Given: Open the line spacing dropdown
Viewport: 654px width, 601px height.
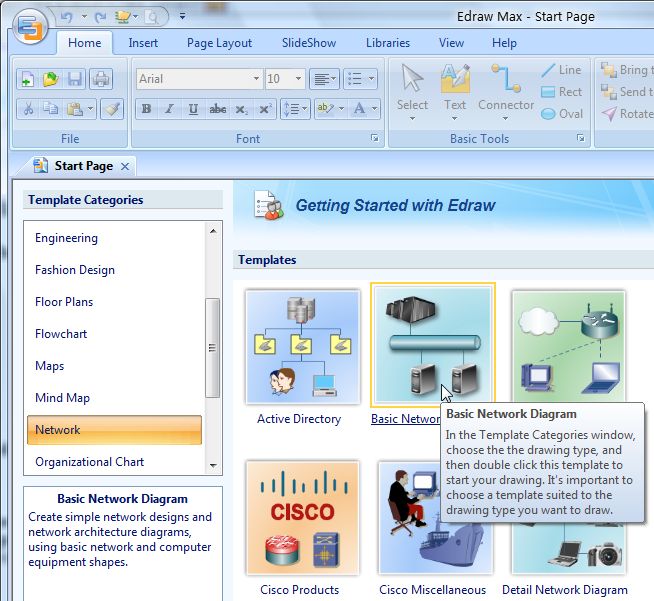Looking at the screenshot, I should pyautogui.click(x=295, y=109).
